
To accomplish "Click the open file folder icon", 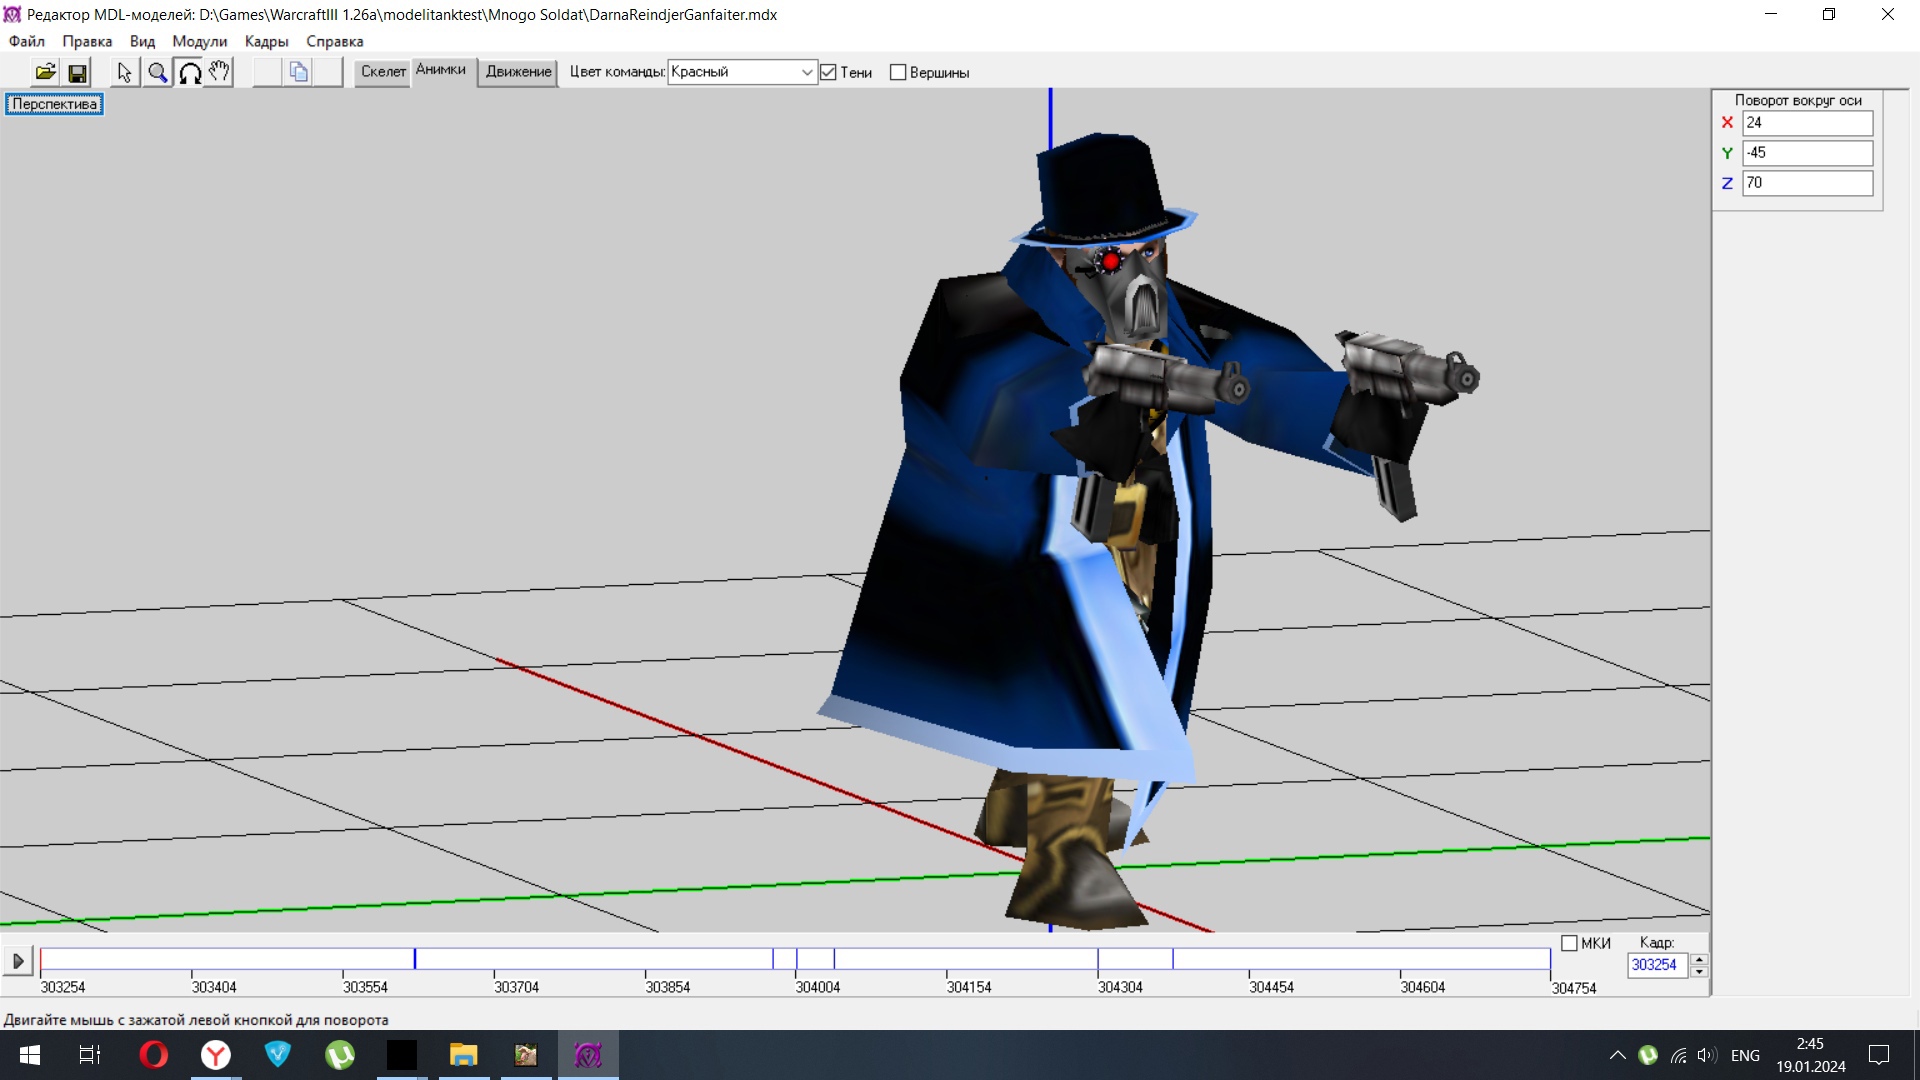I will pos(46,72).
